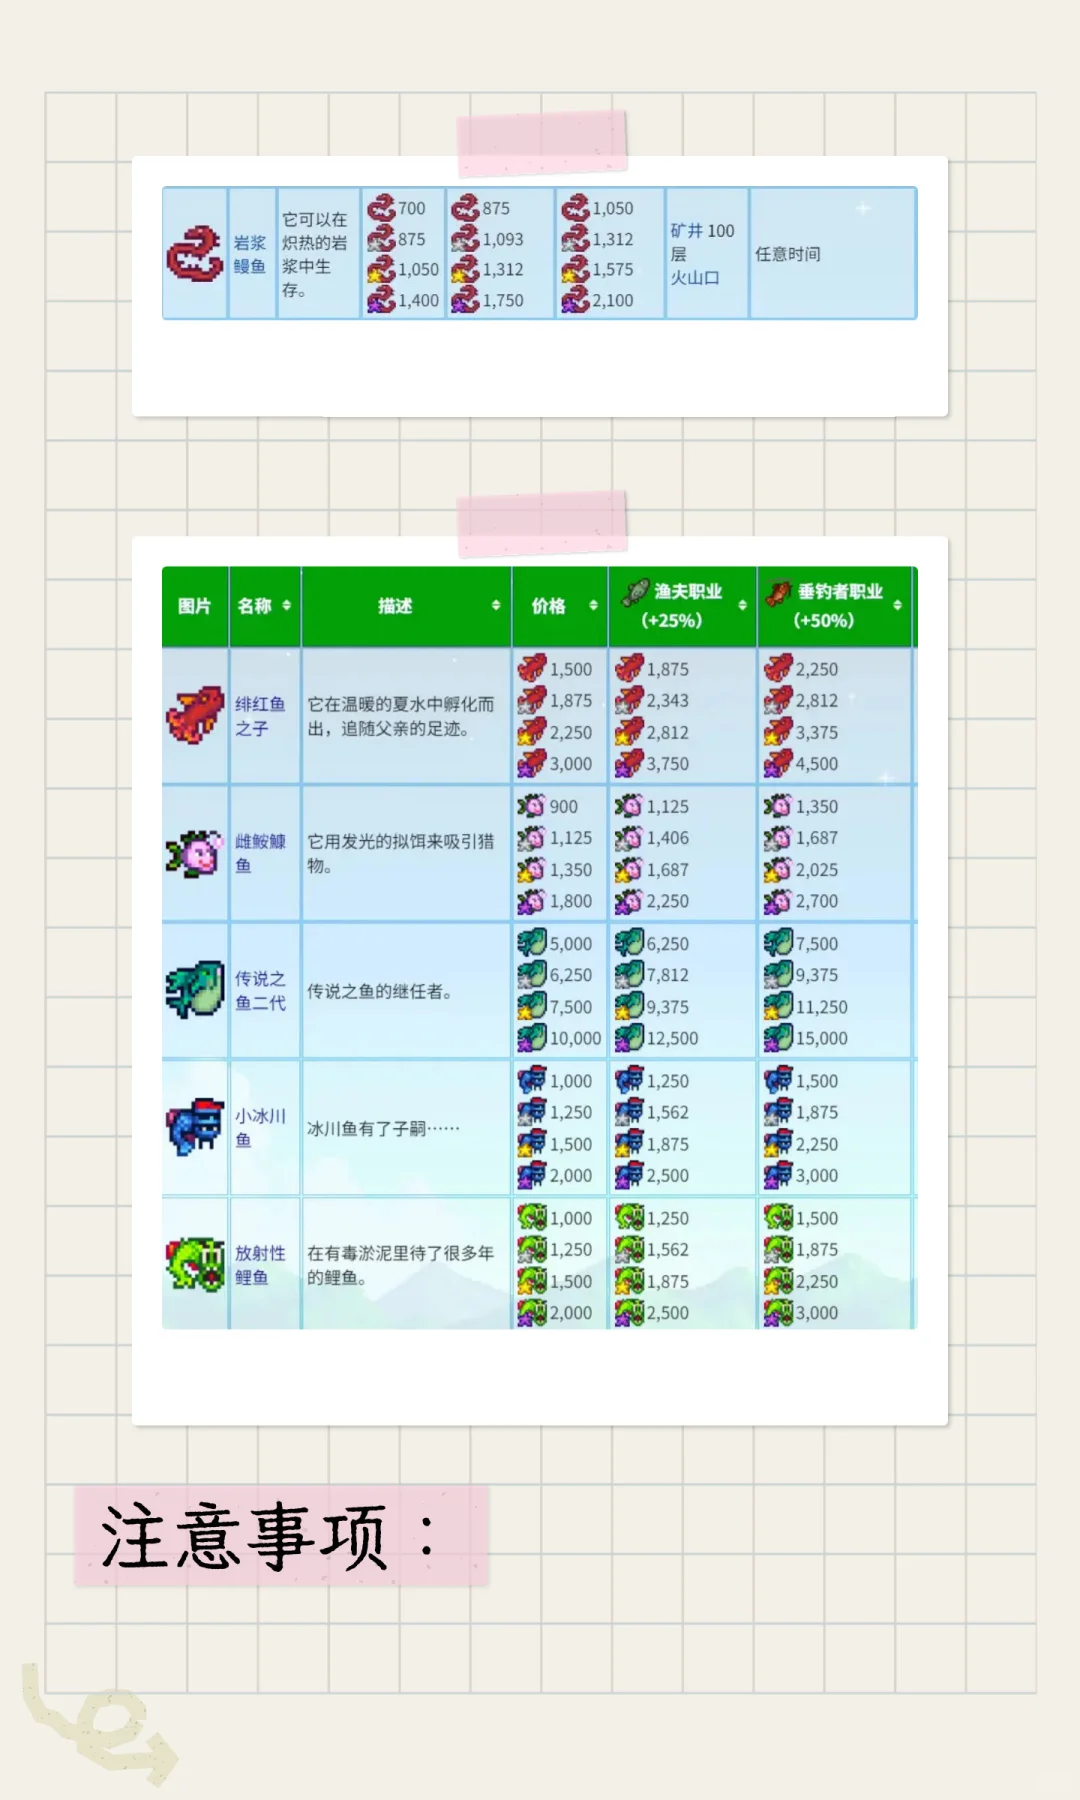Sort by 垂钓者职业 column arrows
Viewport: 1080px width, 1800px height.
(897, 606)
